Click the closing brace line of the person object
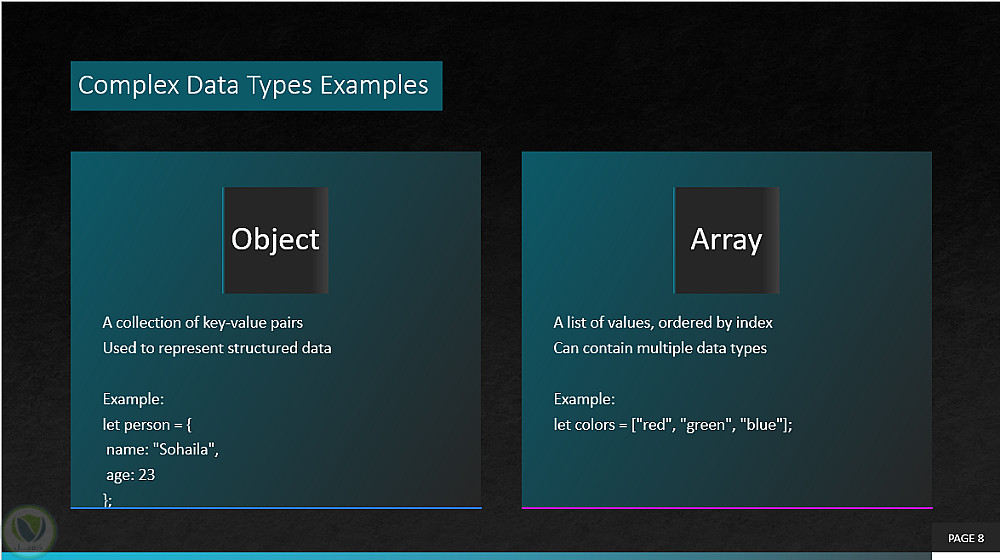Image resolution: width=1000 pixels, height=560 pixels. [x=107, y=498]
